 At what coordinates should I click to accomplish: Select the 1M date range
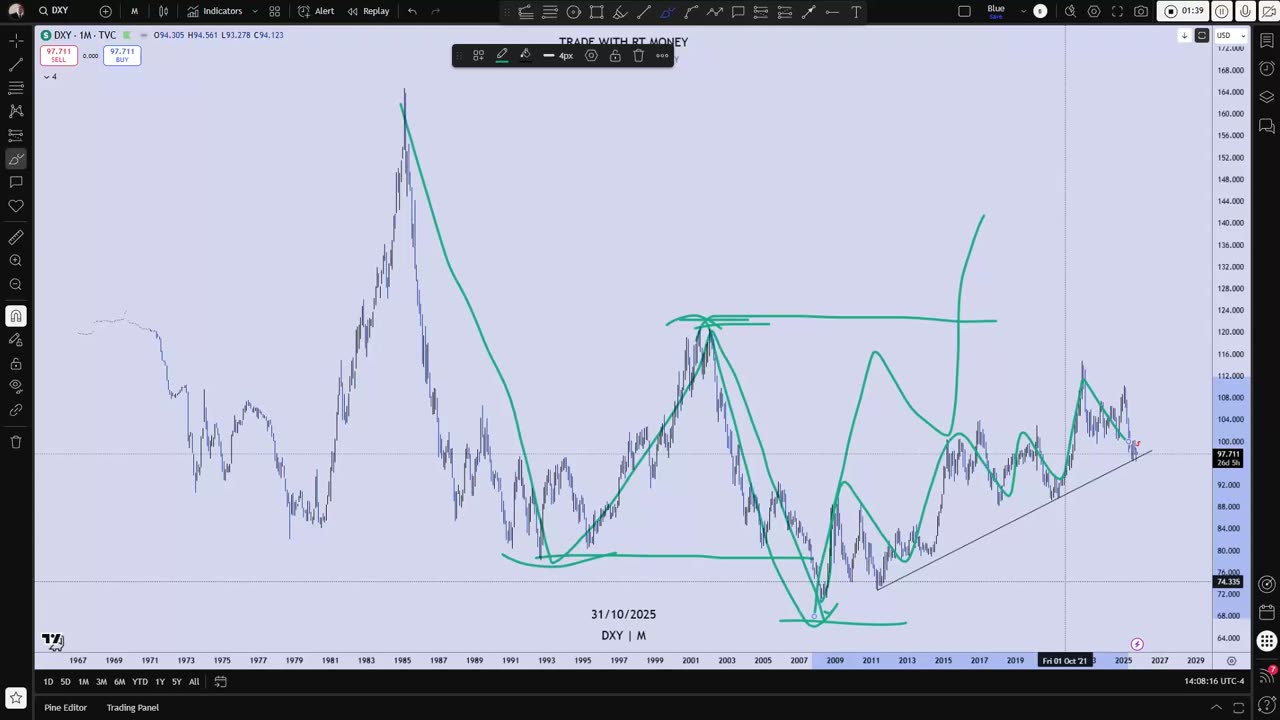pyautogui.click(x=83, y=682)
